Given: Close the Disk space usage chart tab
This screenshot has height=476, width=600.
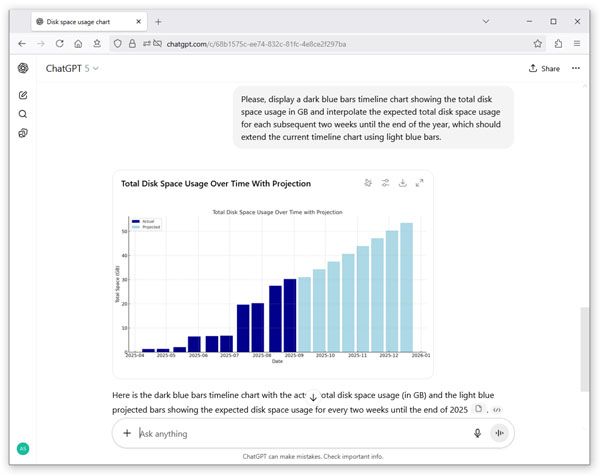Looking at the screenshot, I should tap(139, 22).
